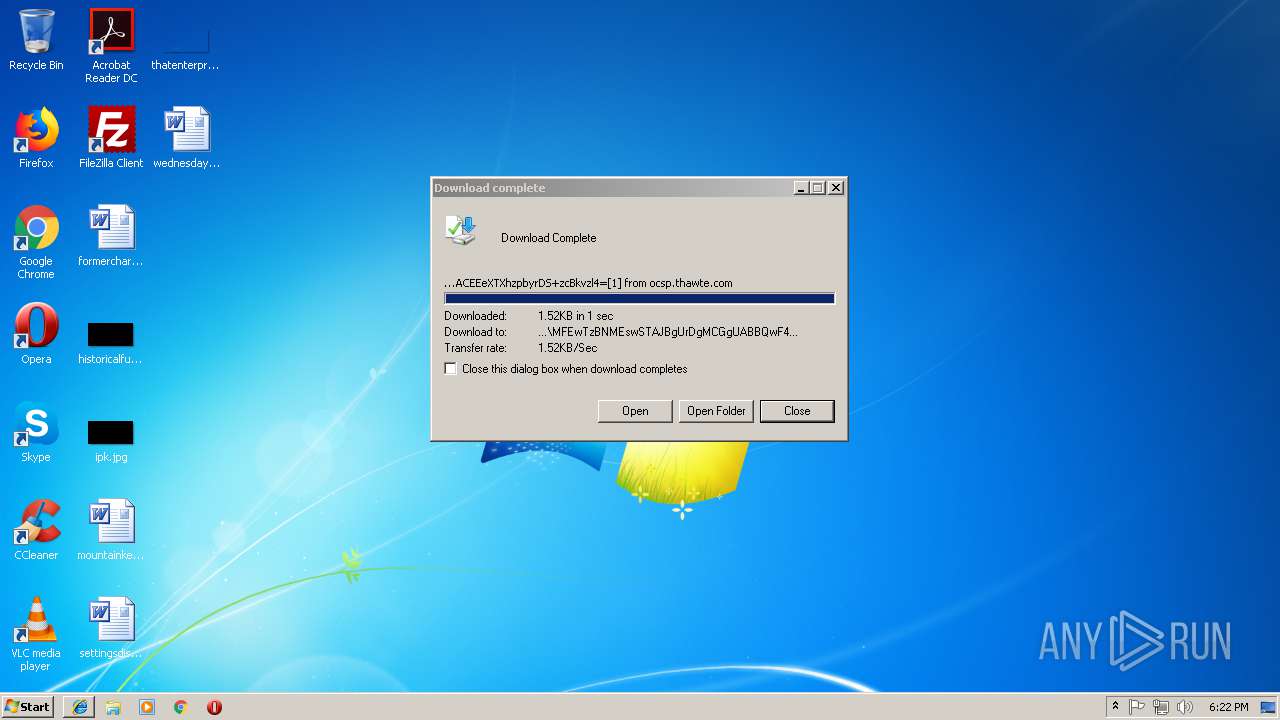Click the Show desktop button
The width and height of the screenshot is (1280, 720).
[1270, 707]
